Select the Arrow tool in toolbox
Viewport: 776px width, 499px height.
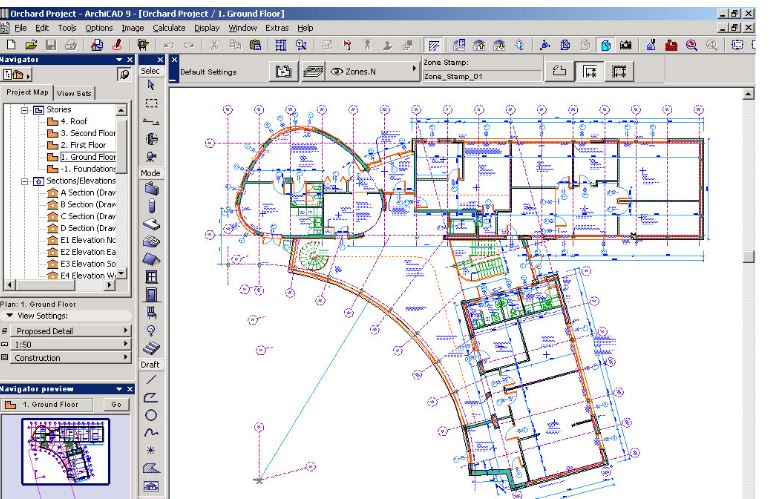tap(151, 85)
